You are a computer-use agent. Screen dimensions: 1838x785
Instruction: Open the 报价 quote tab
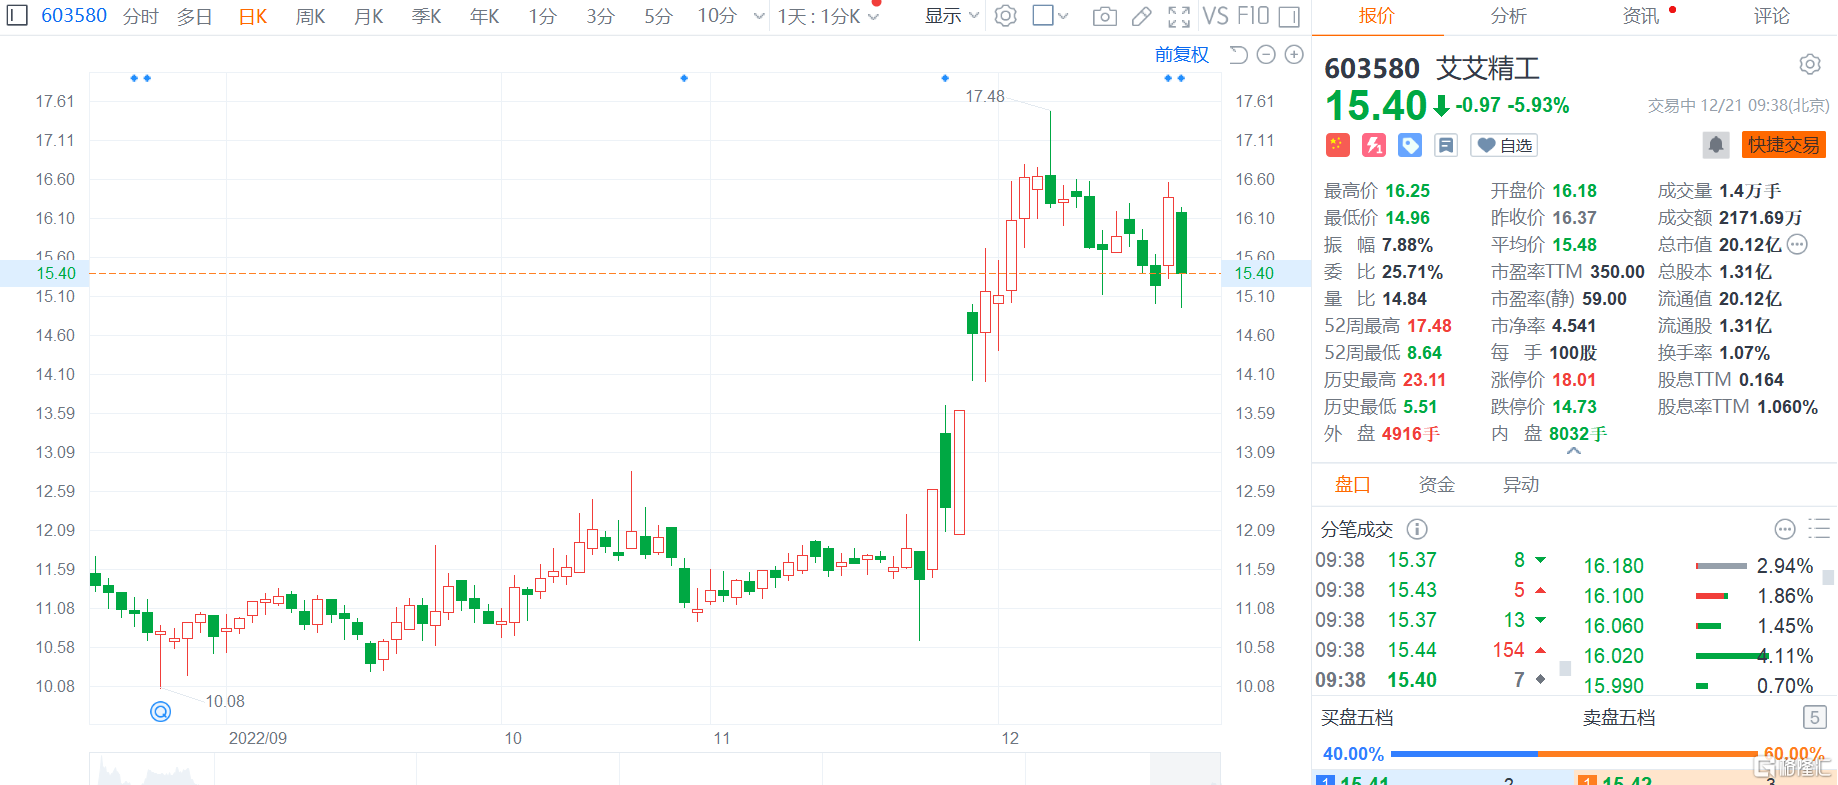(x=1377, y=16)
